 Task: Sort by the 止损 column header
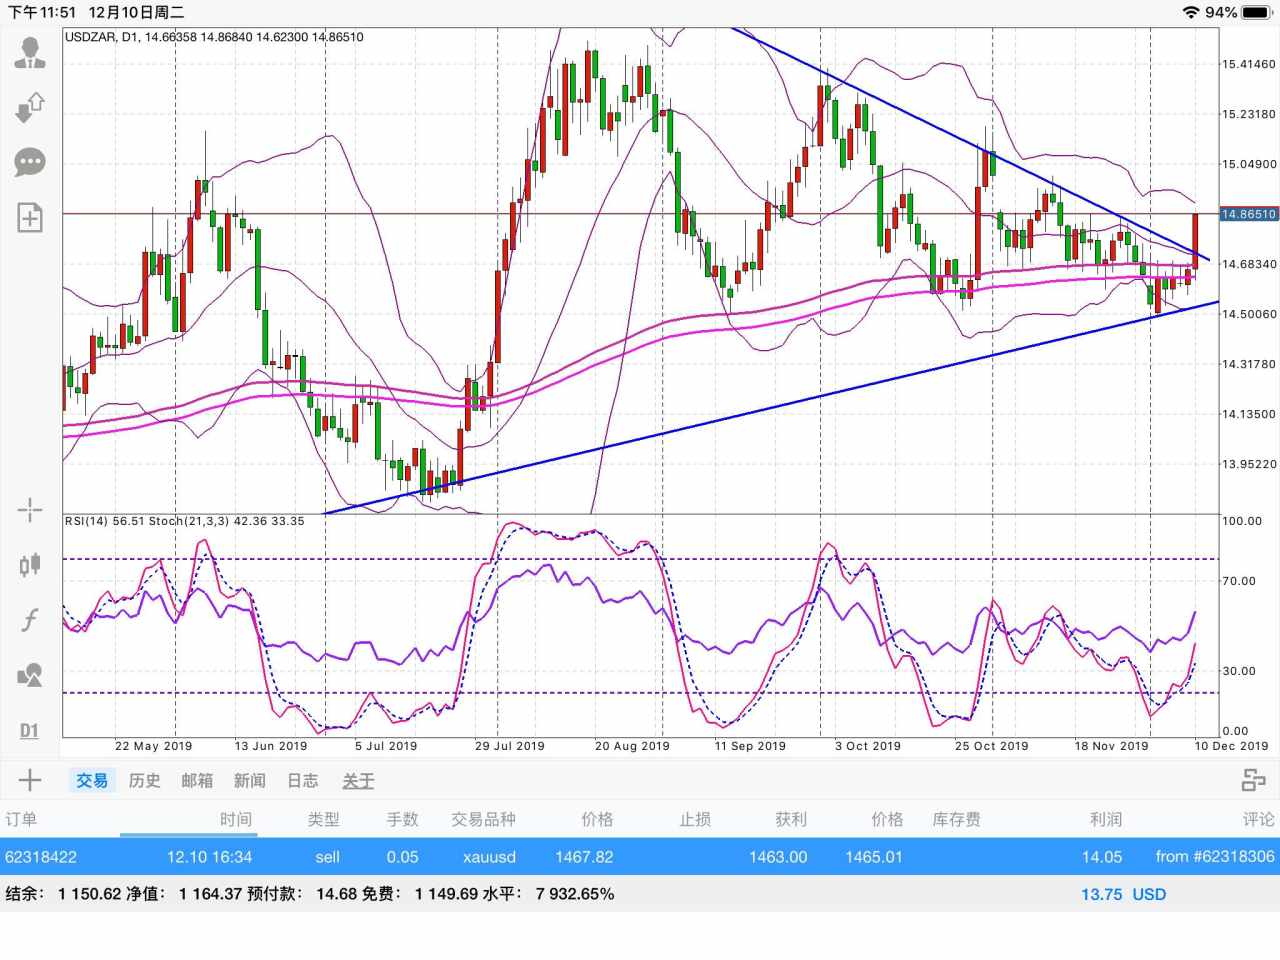[695, 819]
